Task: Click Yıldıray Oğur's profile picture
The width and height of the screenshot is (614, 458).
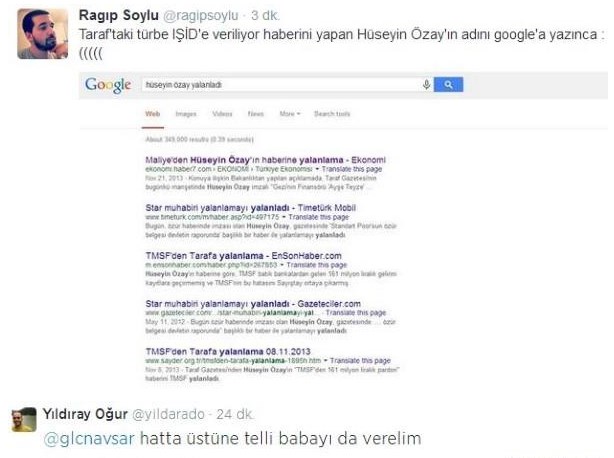Action: pyautogui.click(x=24, y=420)
